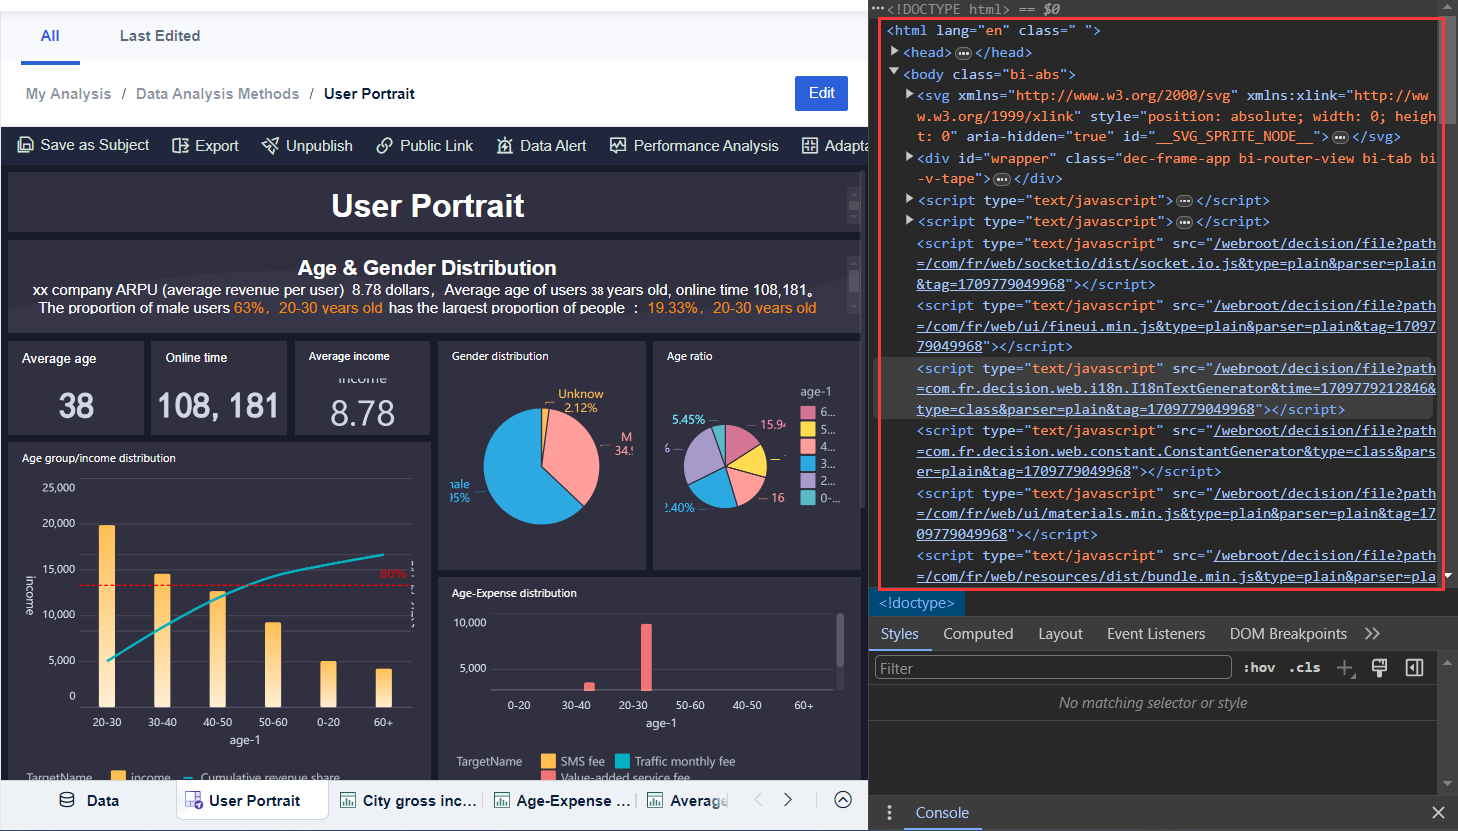Select the Save as Subject icon

click(x=24, y=145)
